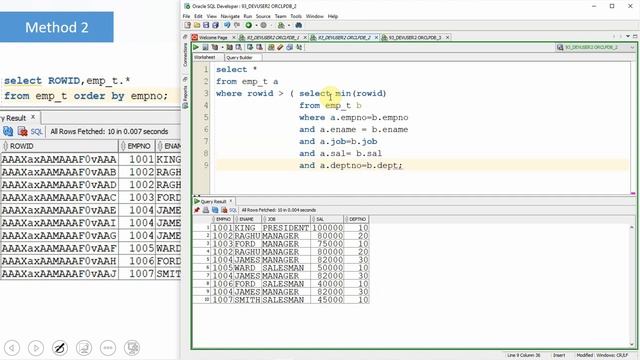Open the Reports side panel tab

tap(185, 94)
